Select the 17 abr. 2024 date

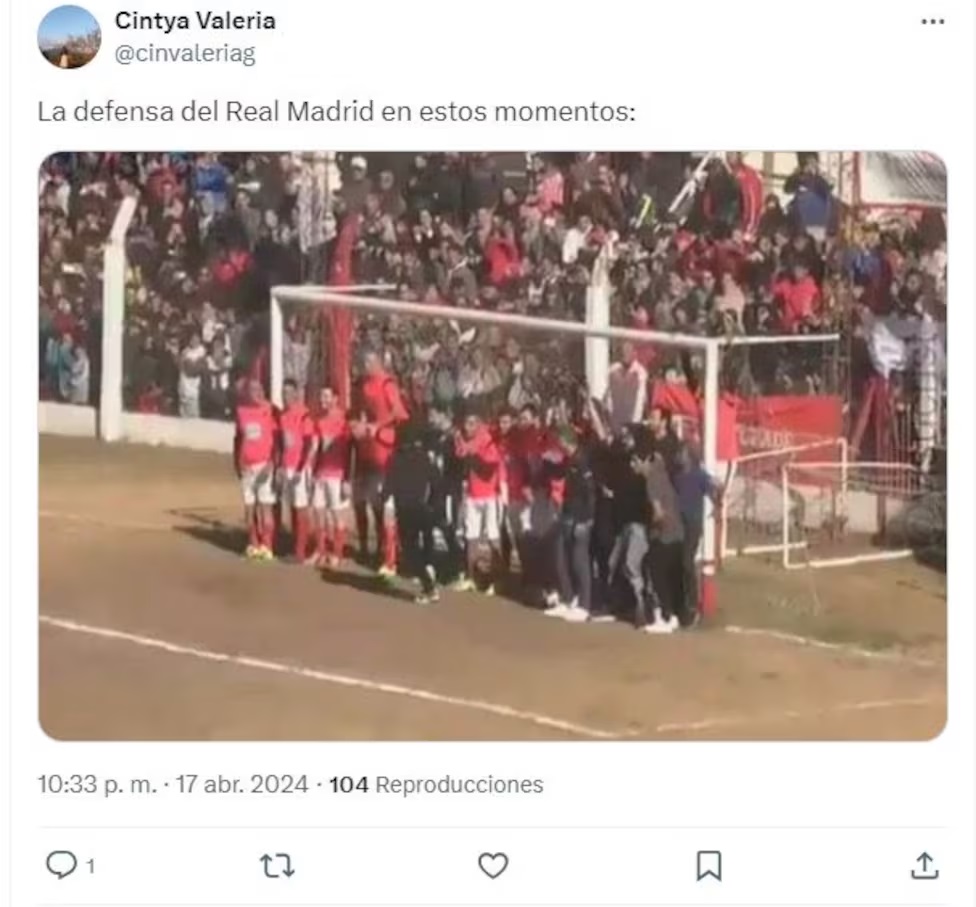pos(242,784)
